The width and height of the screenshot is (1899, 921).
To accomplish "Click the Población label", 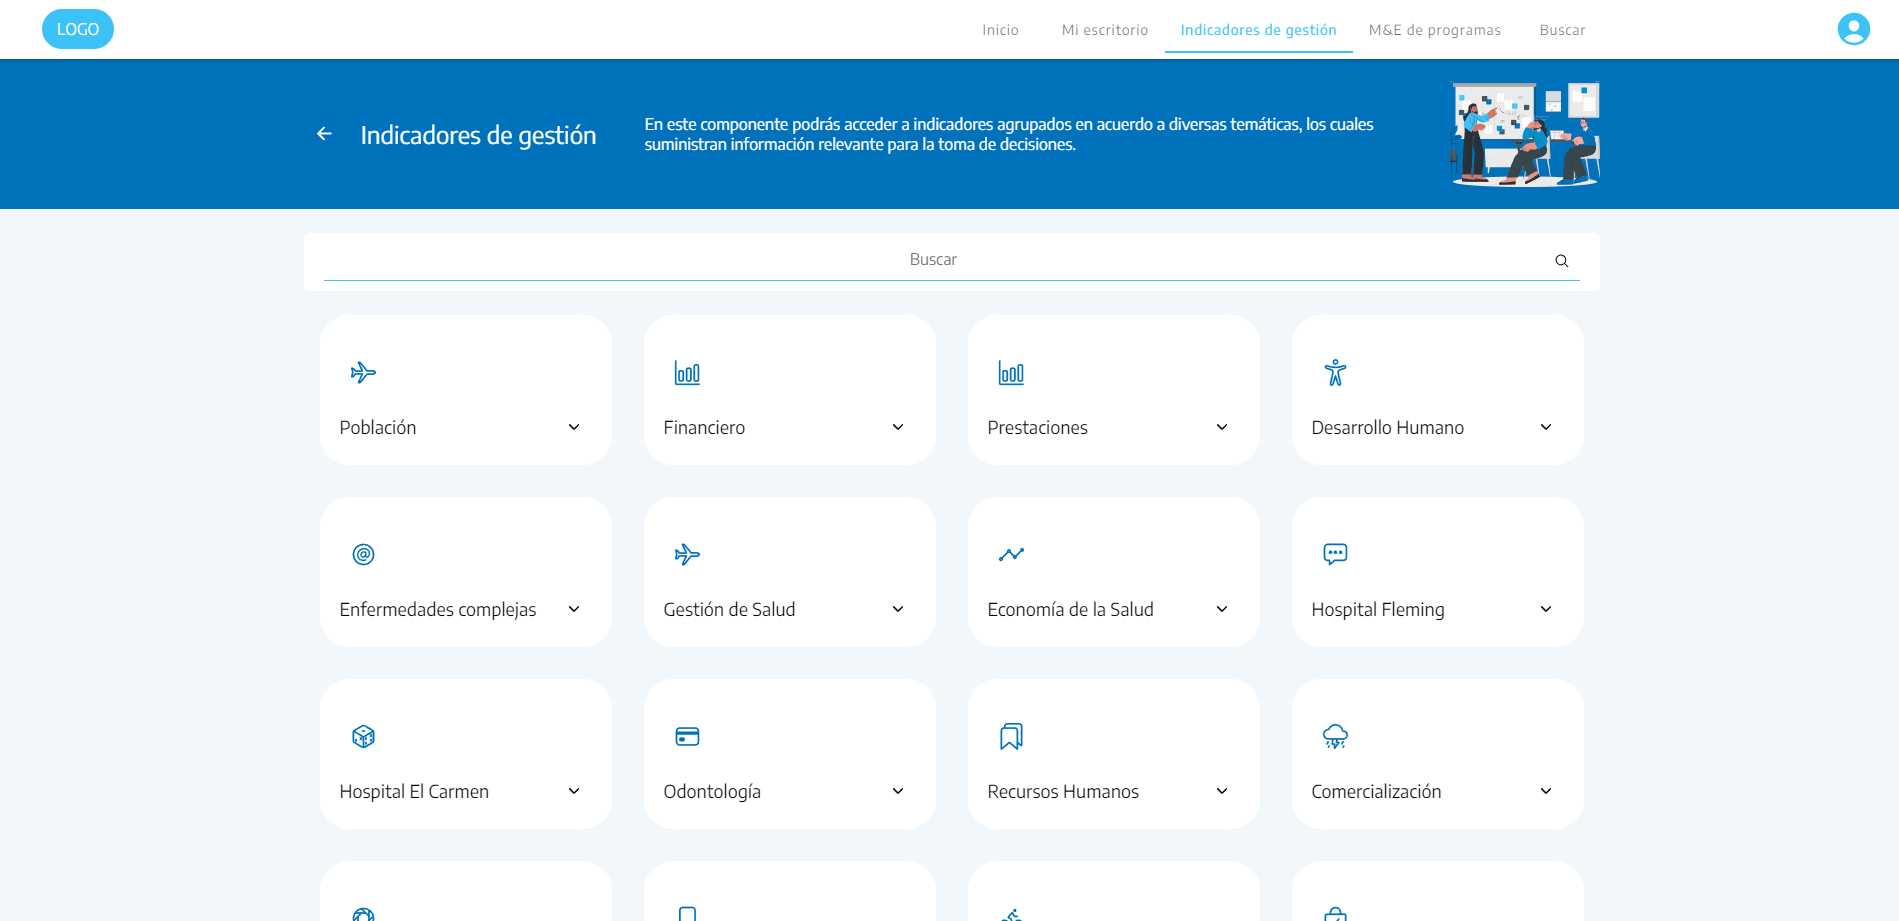I will point(378,428).
